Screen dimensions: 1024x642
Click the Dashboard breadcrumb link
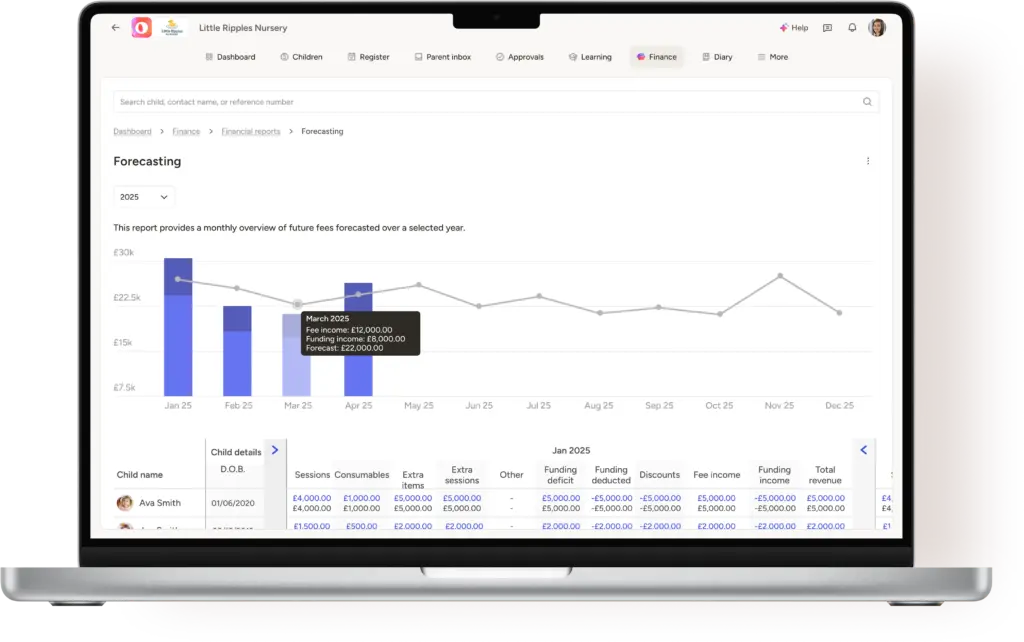coord(132,132)
